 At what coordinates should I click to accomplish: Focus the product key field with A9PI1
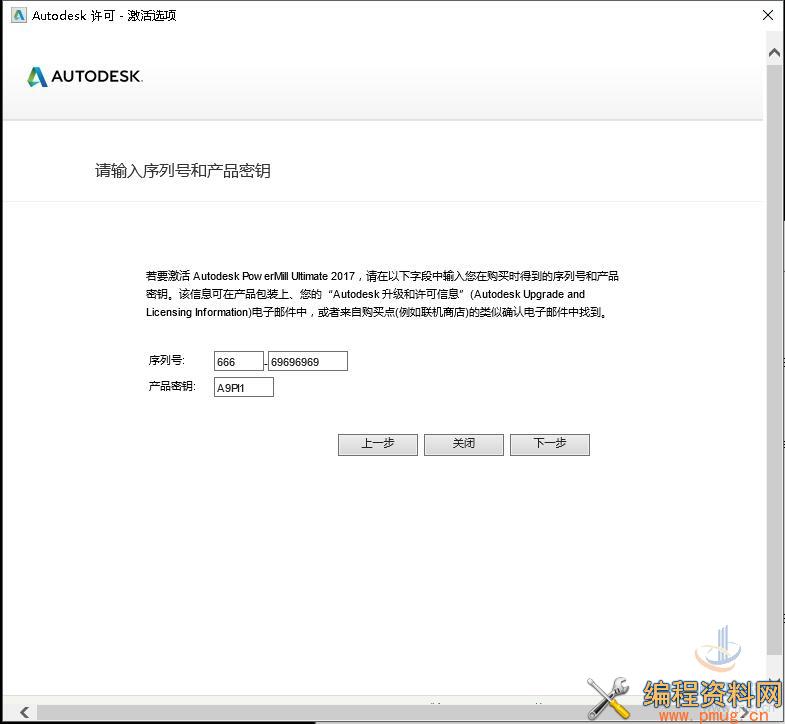click(x=244, y=387)
